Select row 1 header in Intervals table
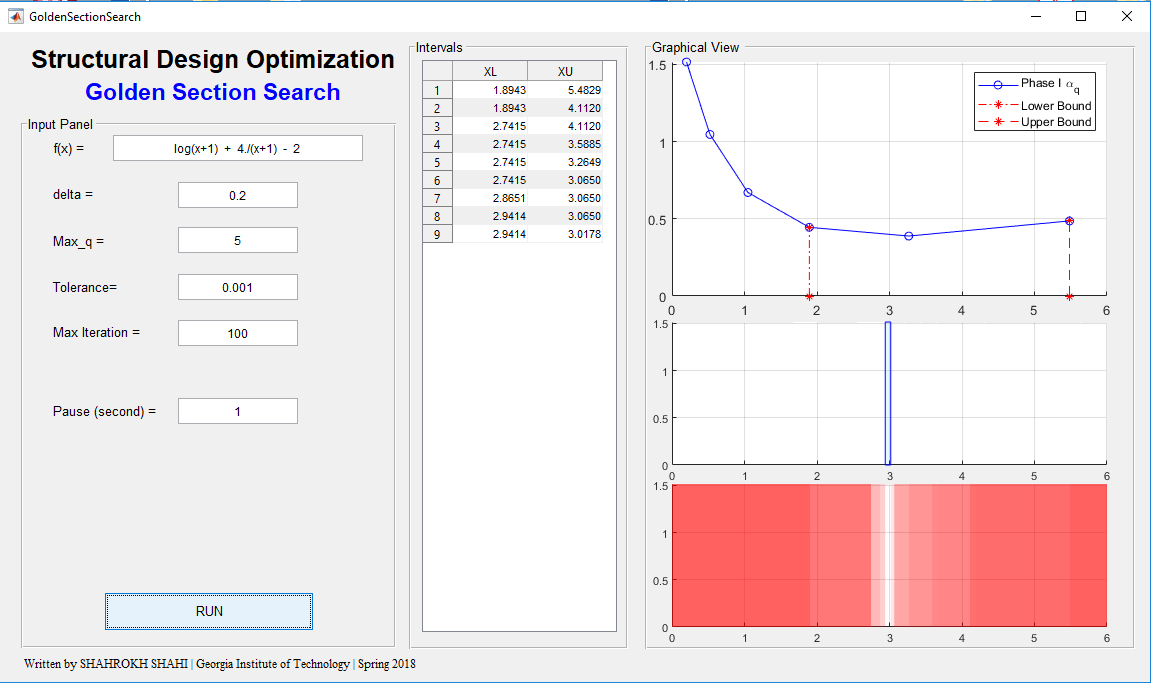Viewport: 1151px width, 683px height. click(437, 90)
